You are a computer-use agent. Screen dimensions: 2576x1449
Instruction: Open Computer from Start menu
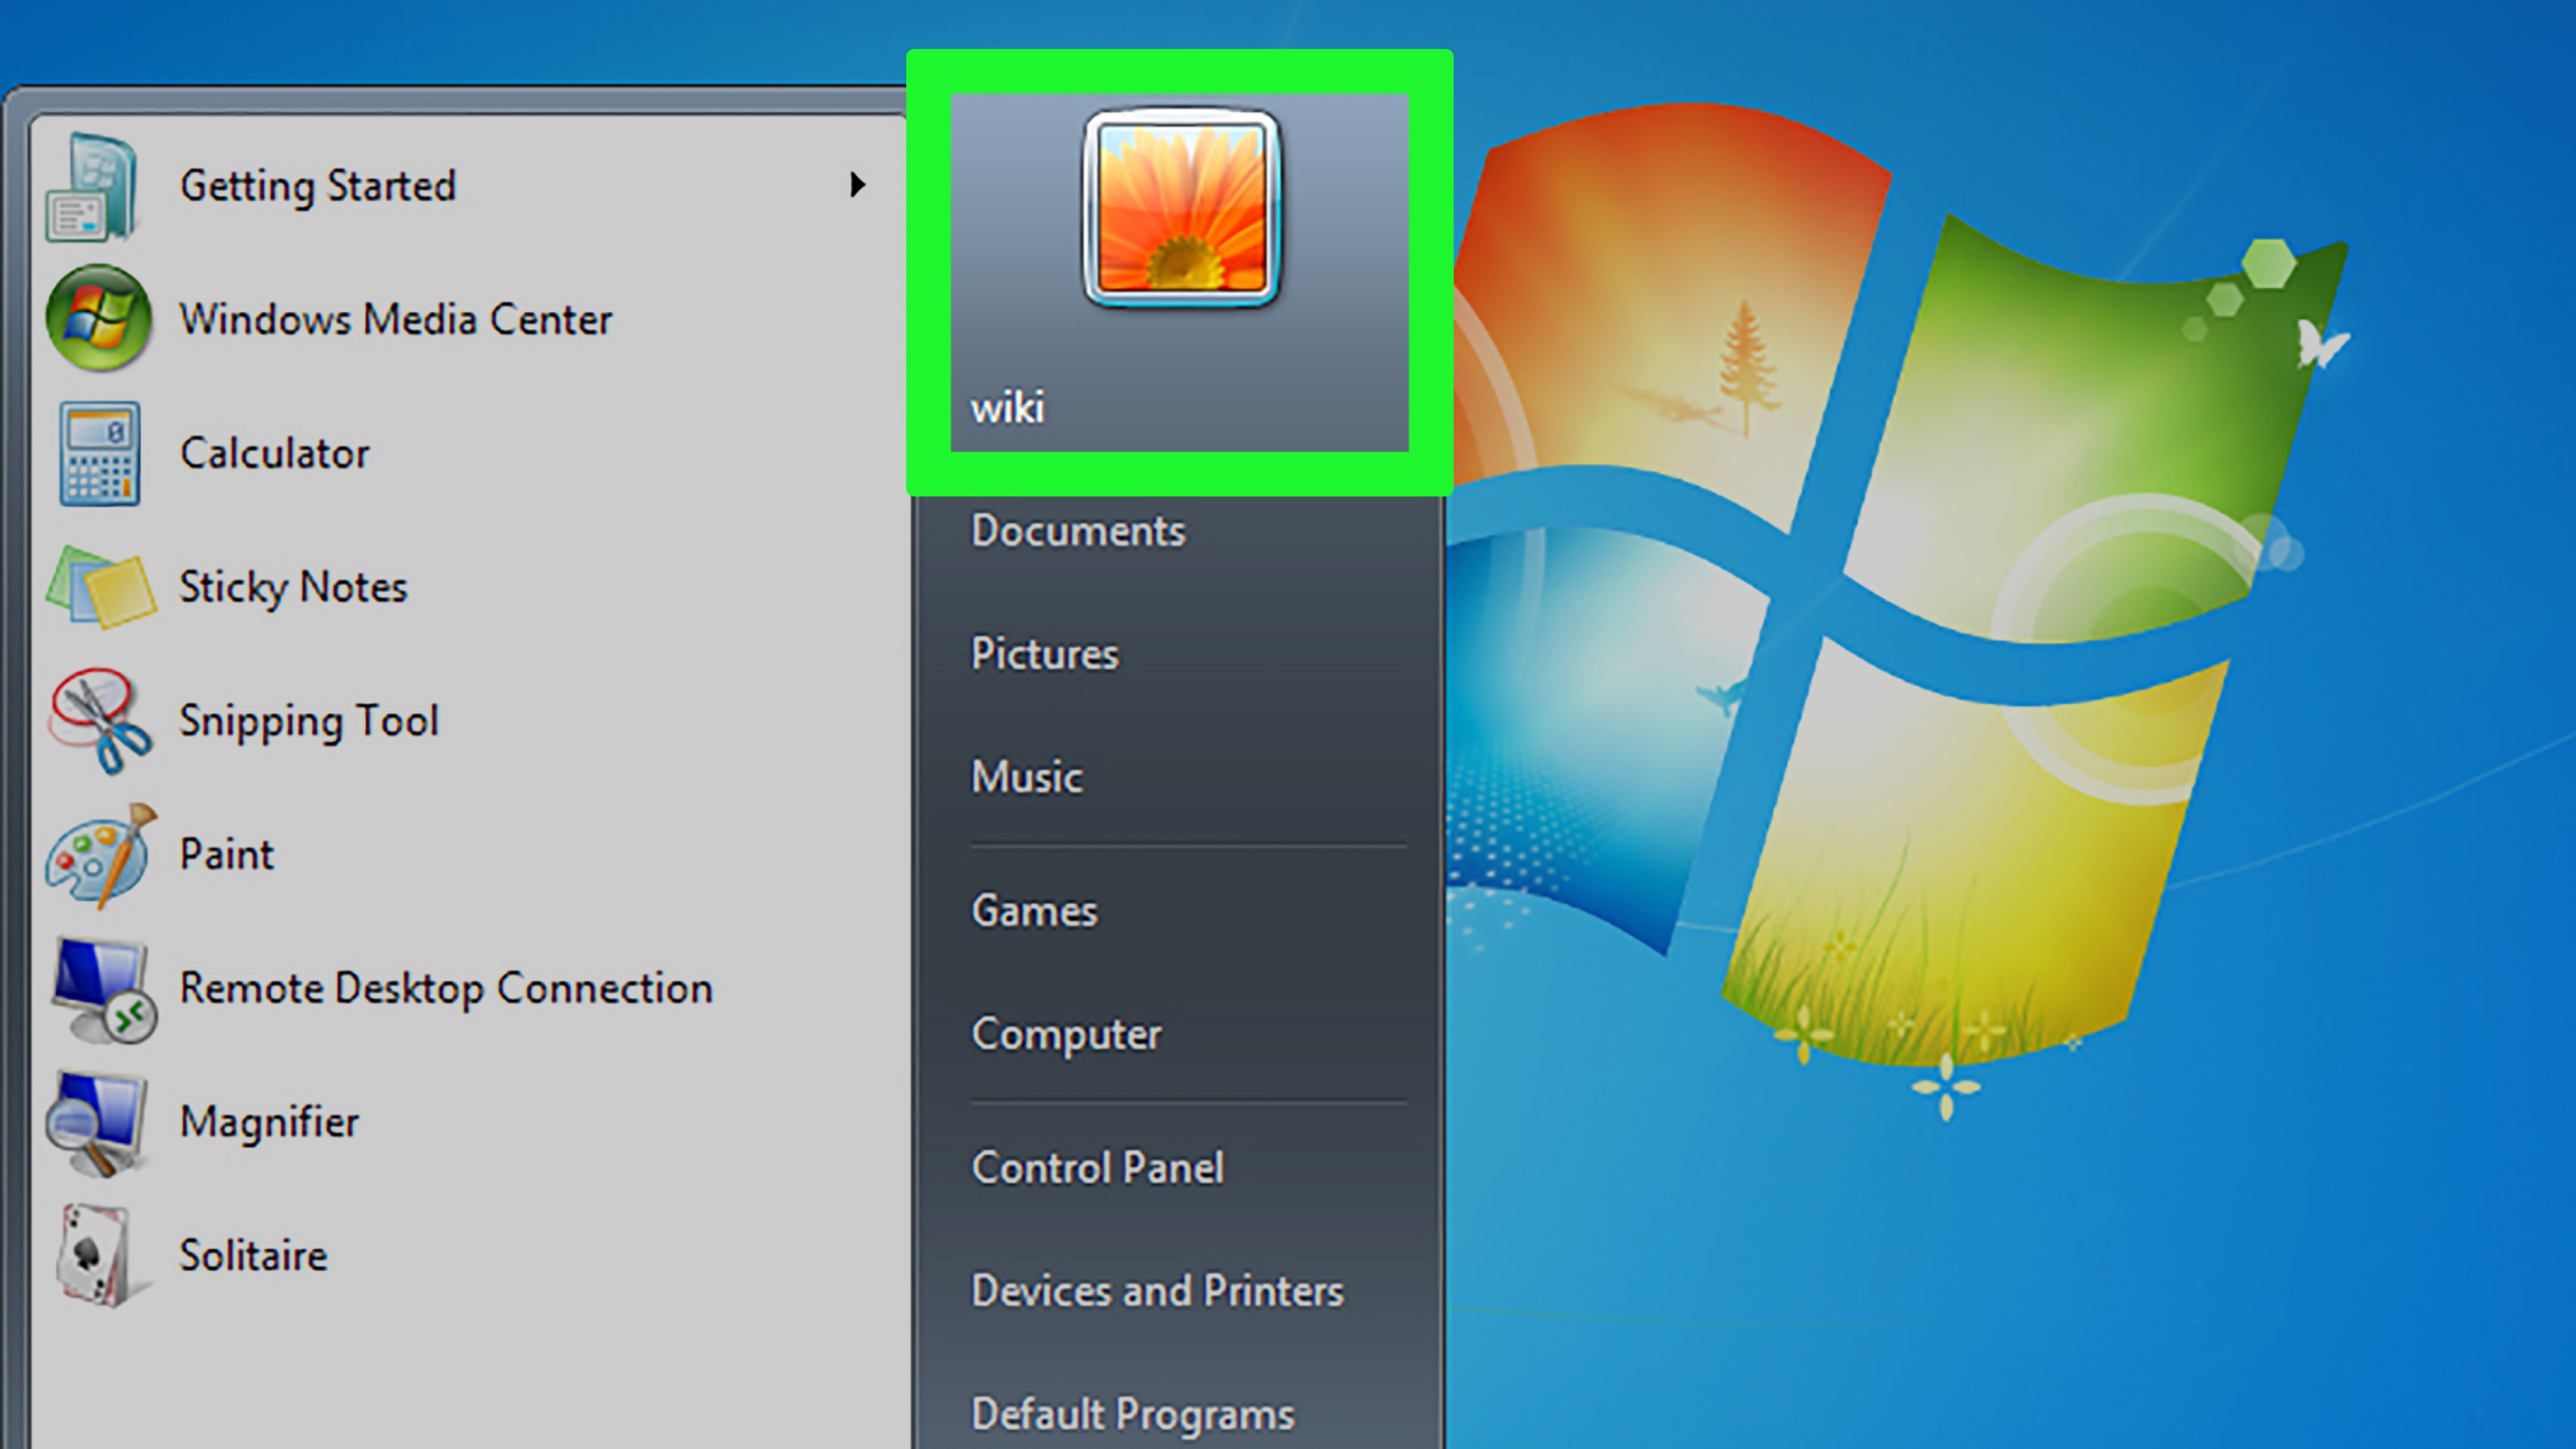[x=1066, y=1034]
